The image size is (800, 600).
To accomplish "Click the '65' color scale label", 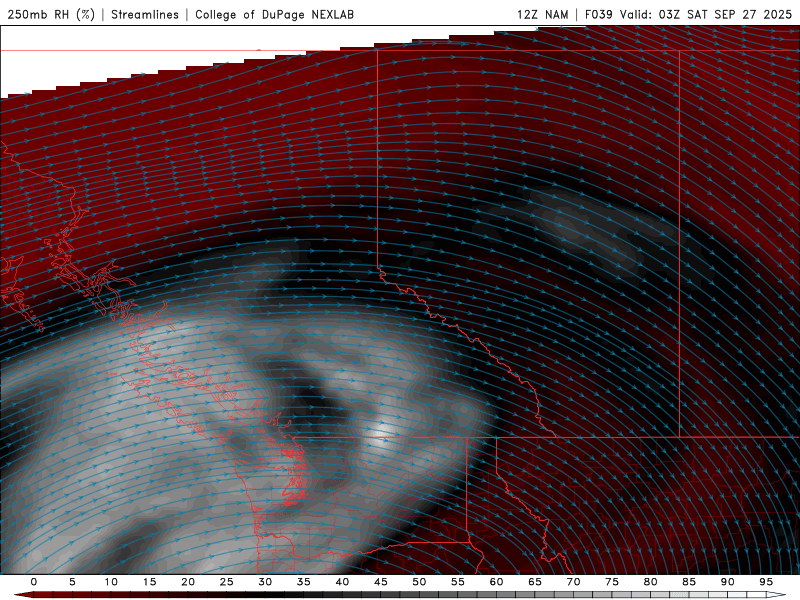I will (x=535, y=582).
